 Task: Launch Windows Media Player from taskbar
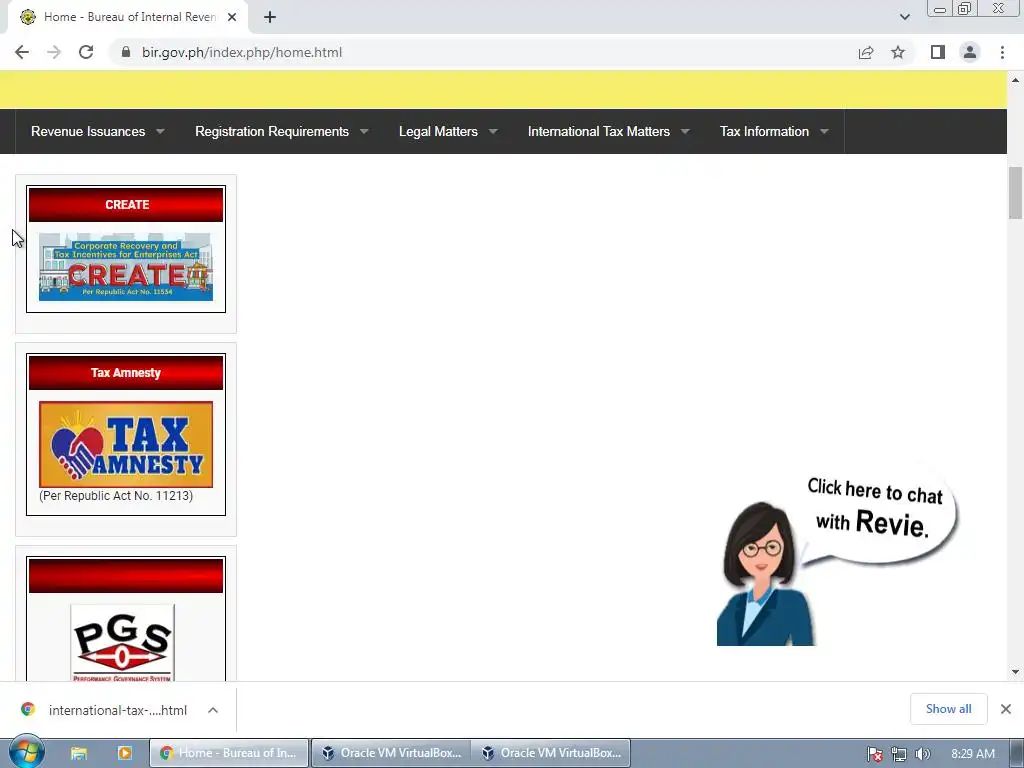(125, 753)
